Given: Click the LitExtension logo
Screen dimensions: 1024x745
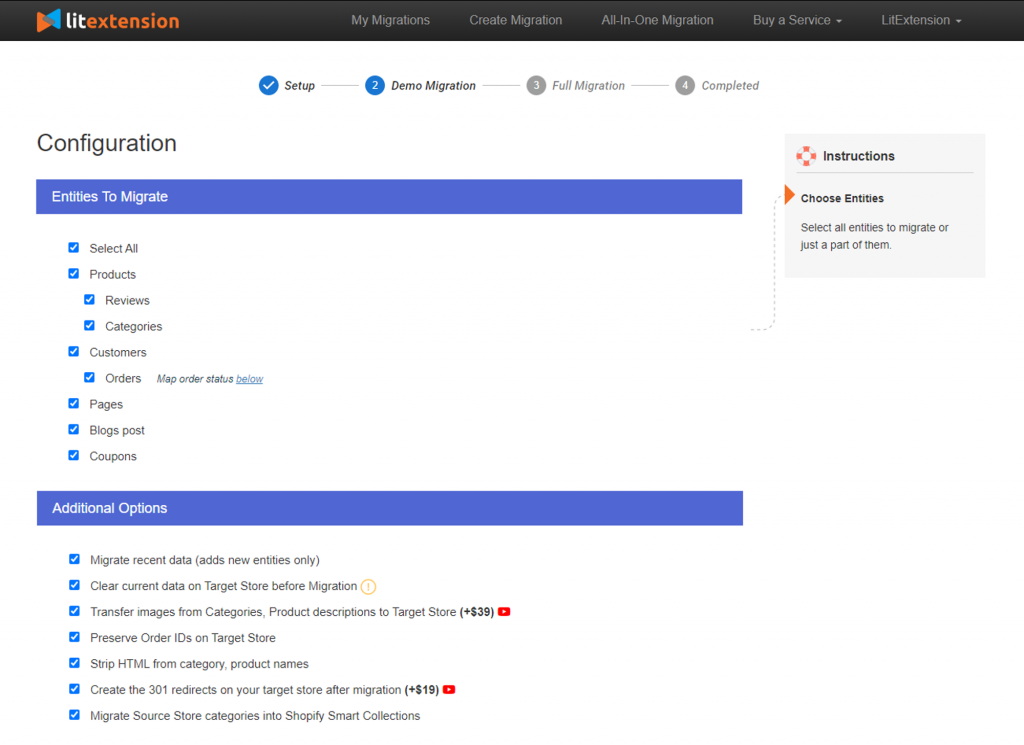Looking at the screenshot, I should (x=107, y=19).
